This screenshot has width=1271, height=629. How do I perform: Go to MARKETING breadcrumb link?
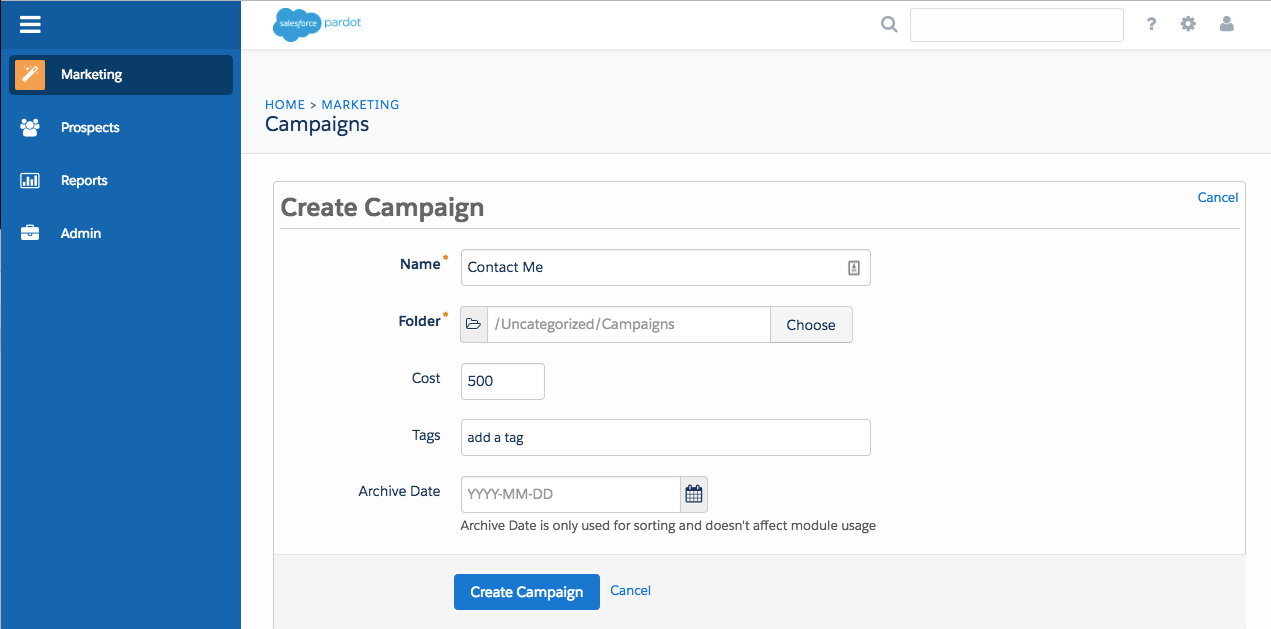tap(360, 105)
